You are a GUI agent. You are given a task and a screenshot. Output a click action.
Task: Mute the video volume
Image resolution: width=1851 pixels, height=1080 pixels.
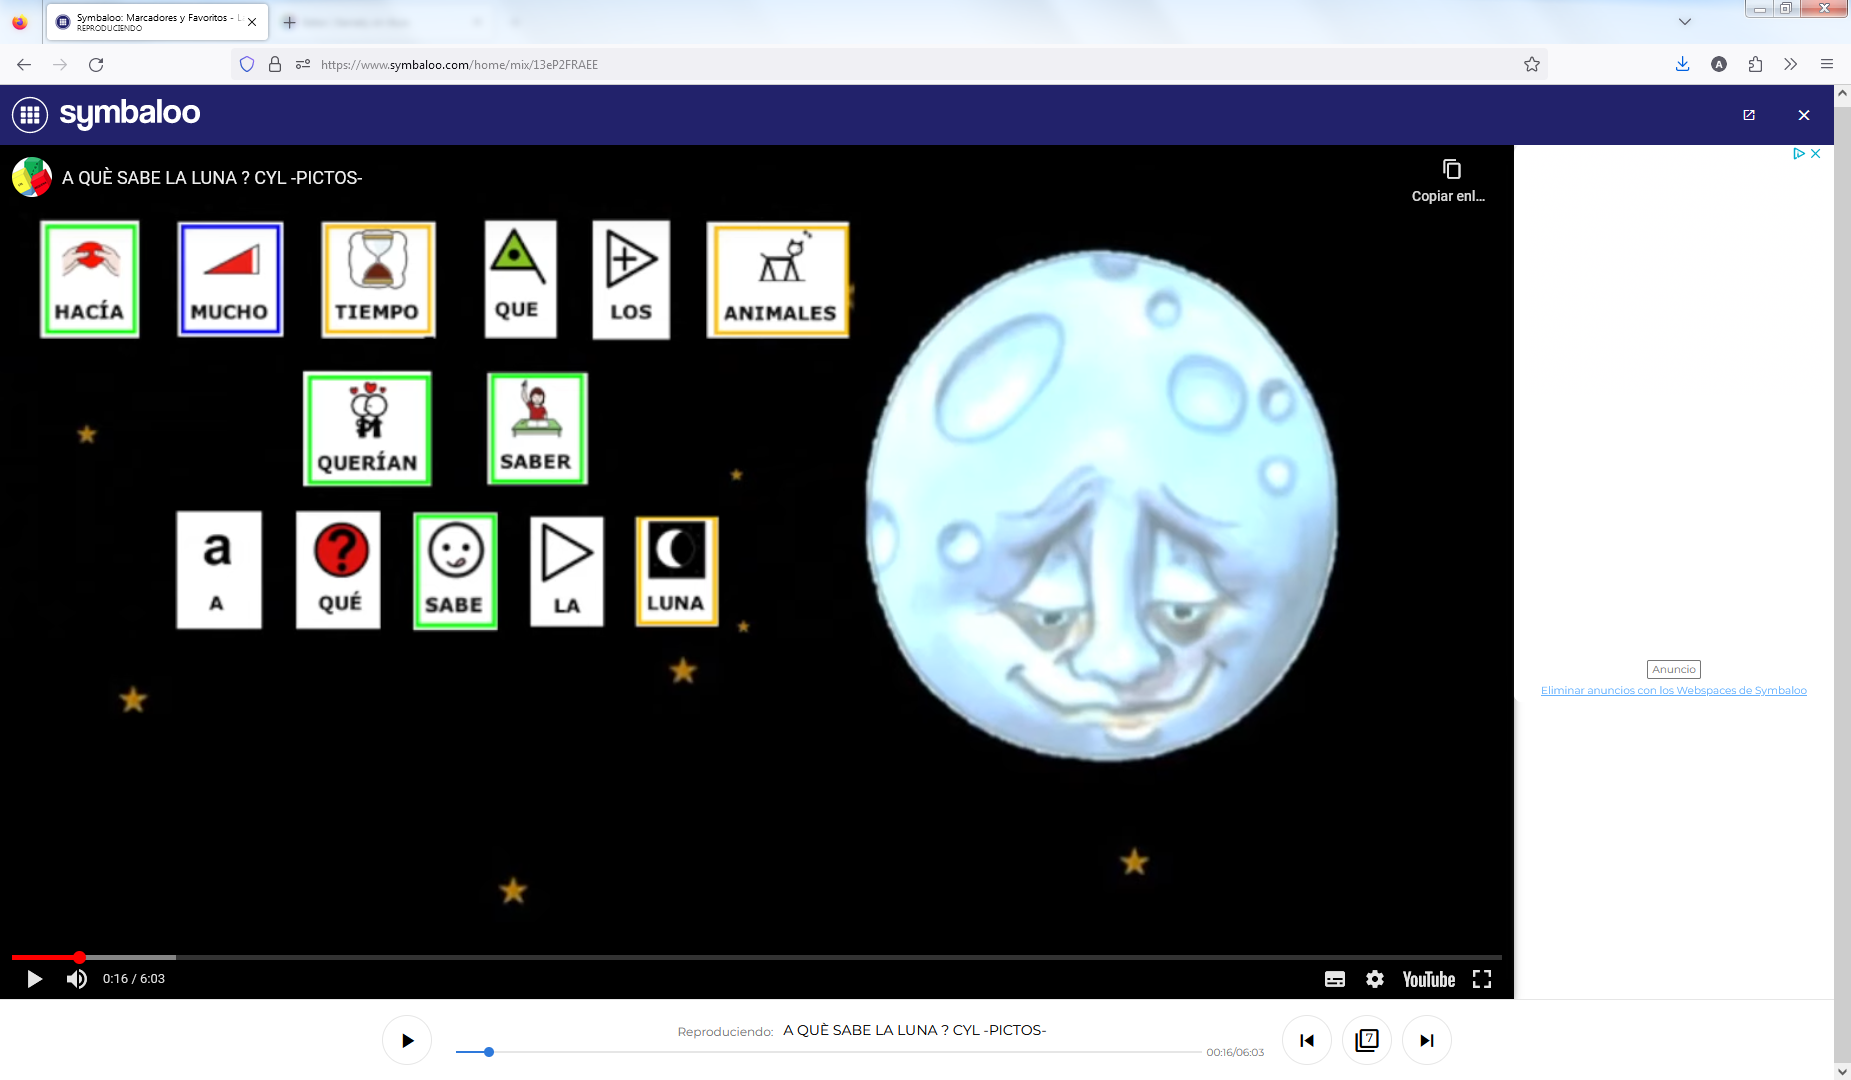click(77, 979)
